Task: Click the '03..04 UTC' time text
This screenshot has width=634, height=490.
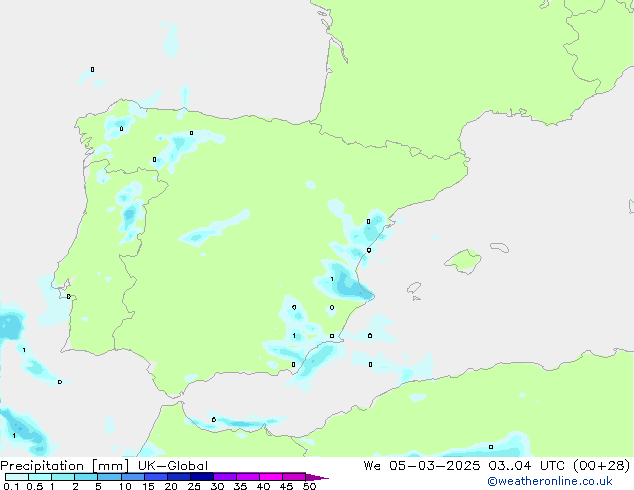Action: point(526,466)
